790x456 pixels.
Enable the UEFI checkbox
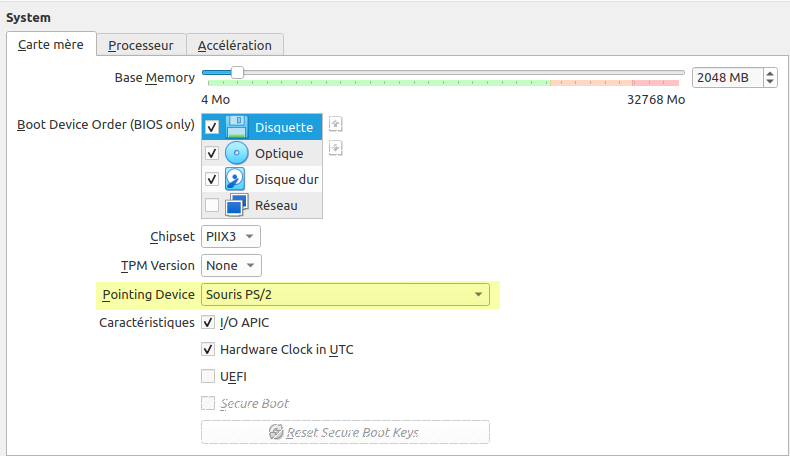point(208,377)
